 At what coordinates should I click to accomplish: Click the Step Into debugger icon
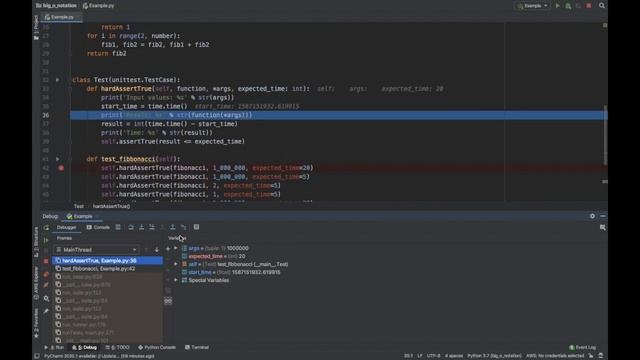(142, 227)
